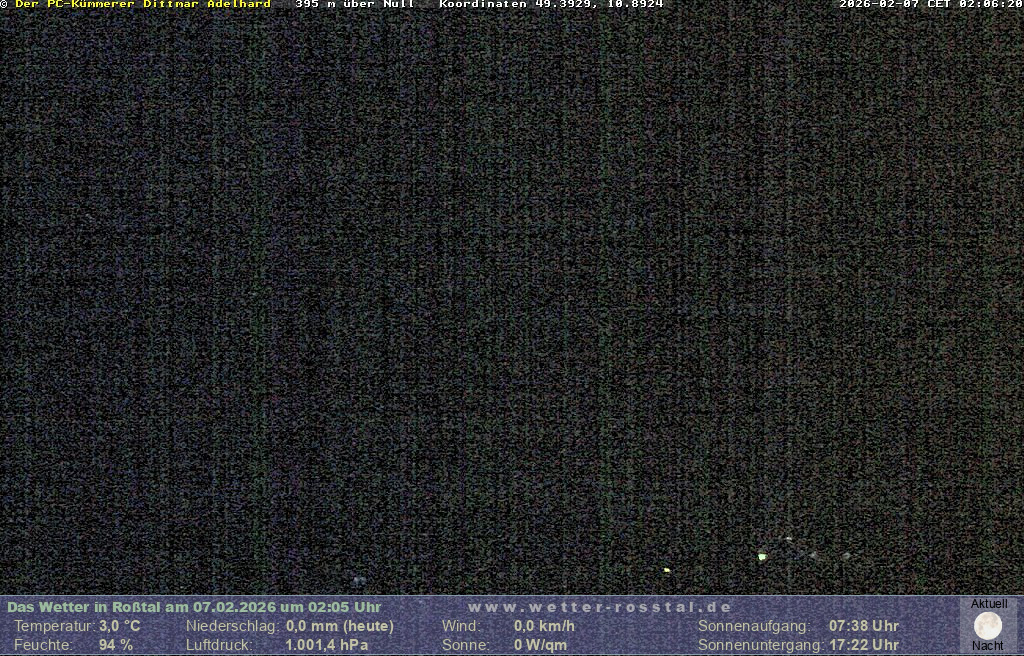This screenshot has width=1024, height=656.
Task: Click the Sonnenuntergang time 17:22 Uhr
Action: [x=863, y=645]
